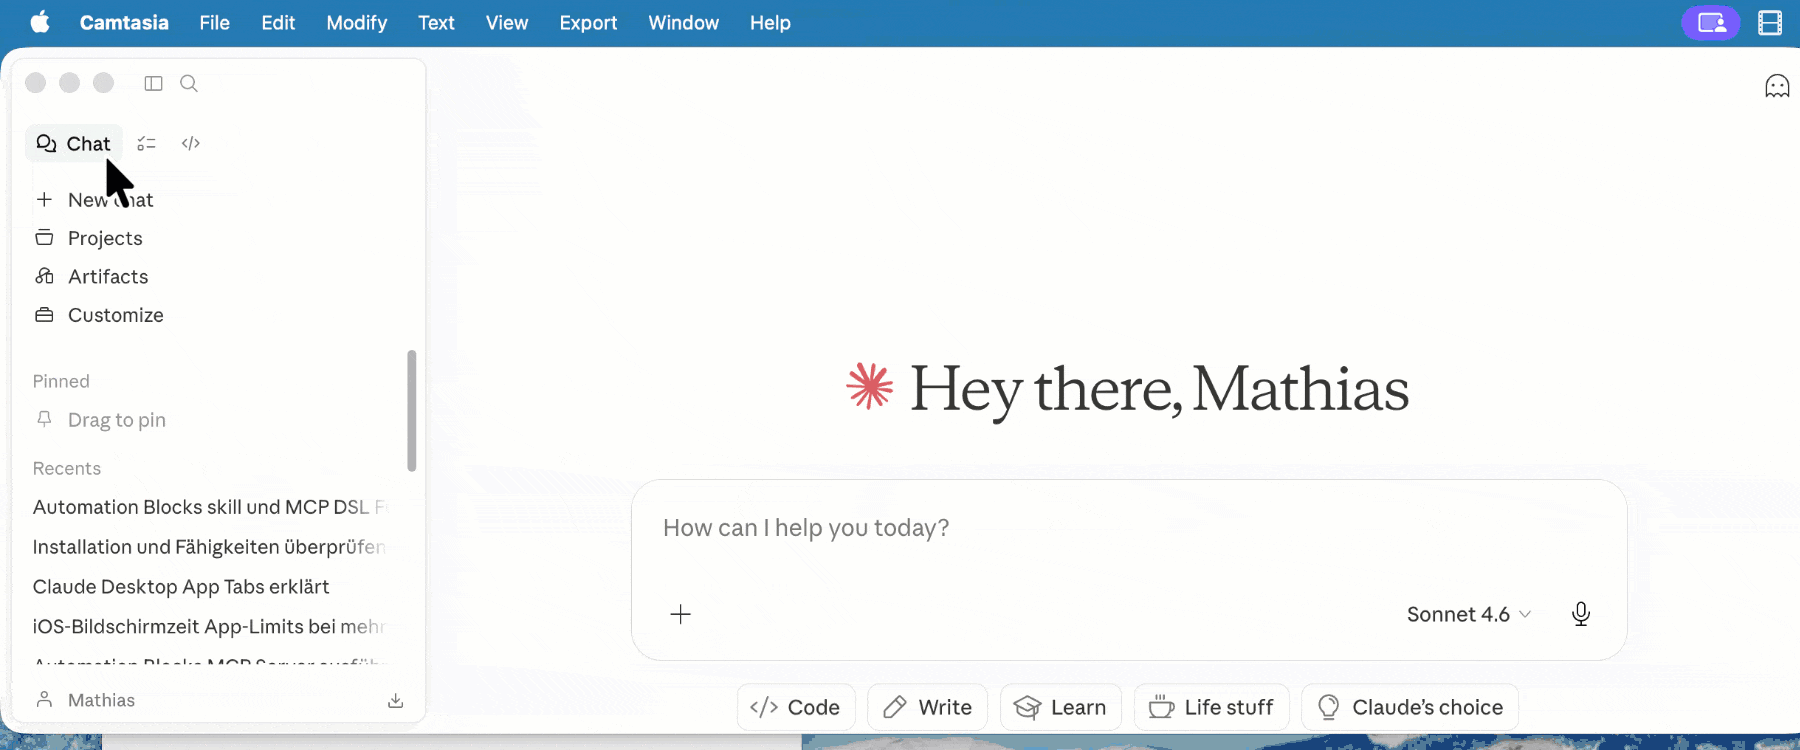The image size is (1800, 750).
Task: Select the Code suggestion chip
Action: tap(796, 707)
